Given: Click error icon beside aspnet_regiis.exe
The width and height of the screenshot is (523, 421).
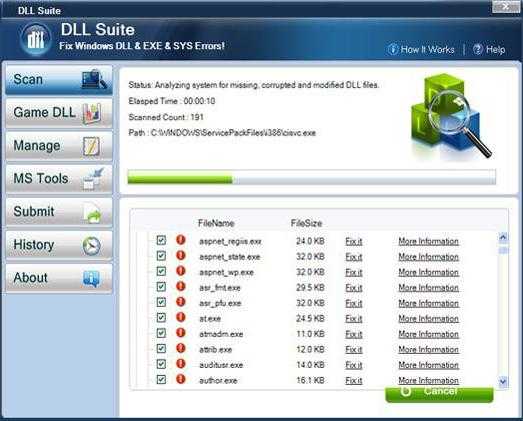Looking at the screenshot, I should pyautogui.click(x=181, y=240).
